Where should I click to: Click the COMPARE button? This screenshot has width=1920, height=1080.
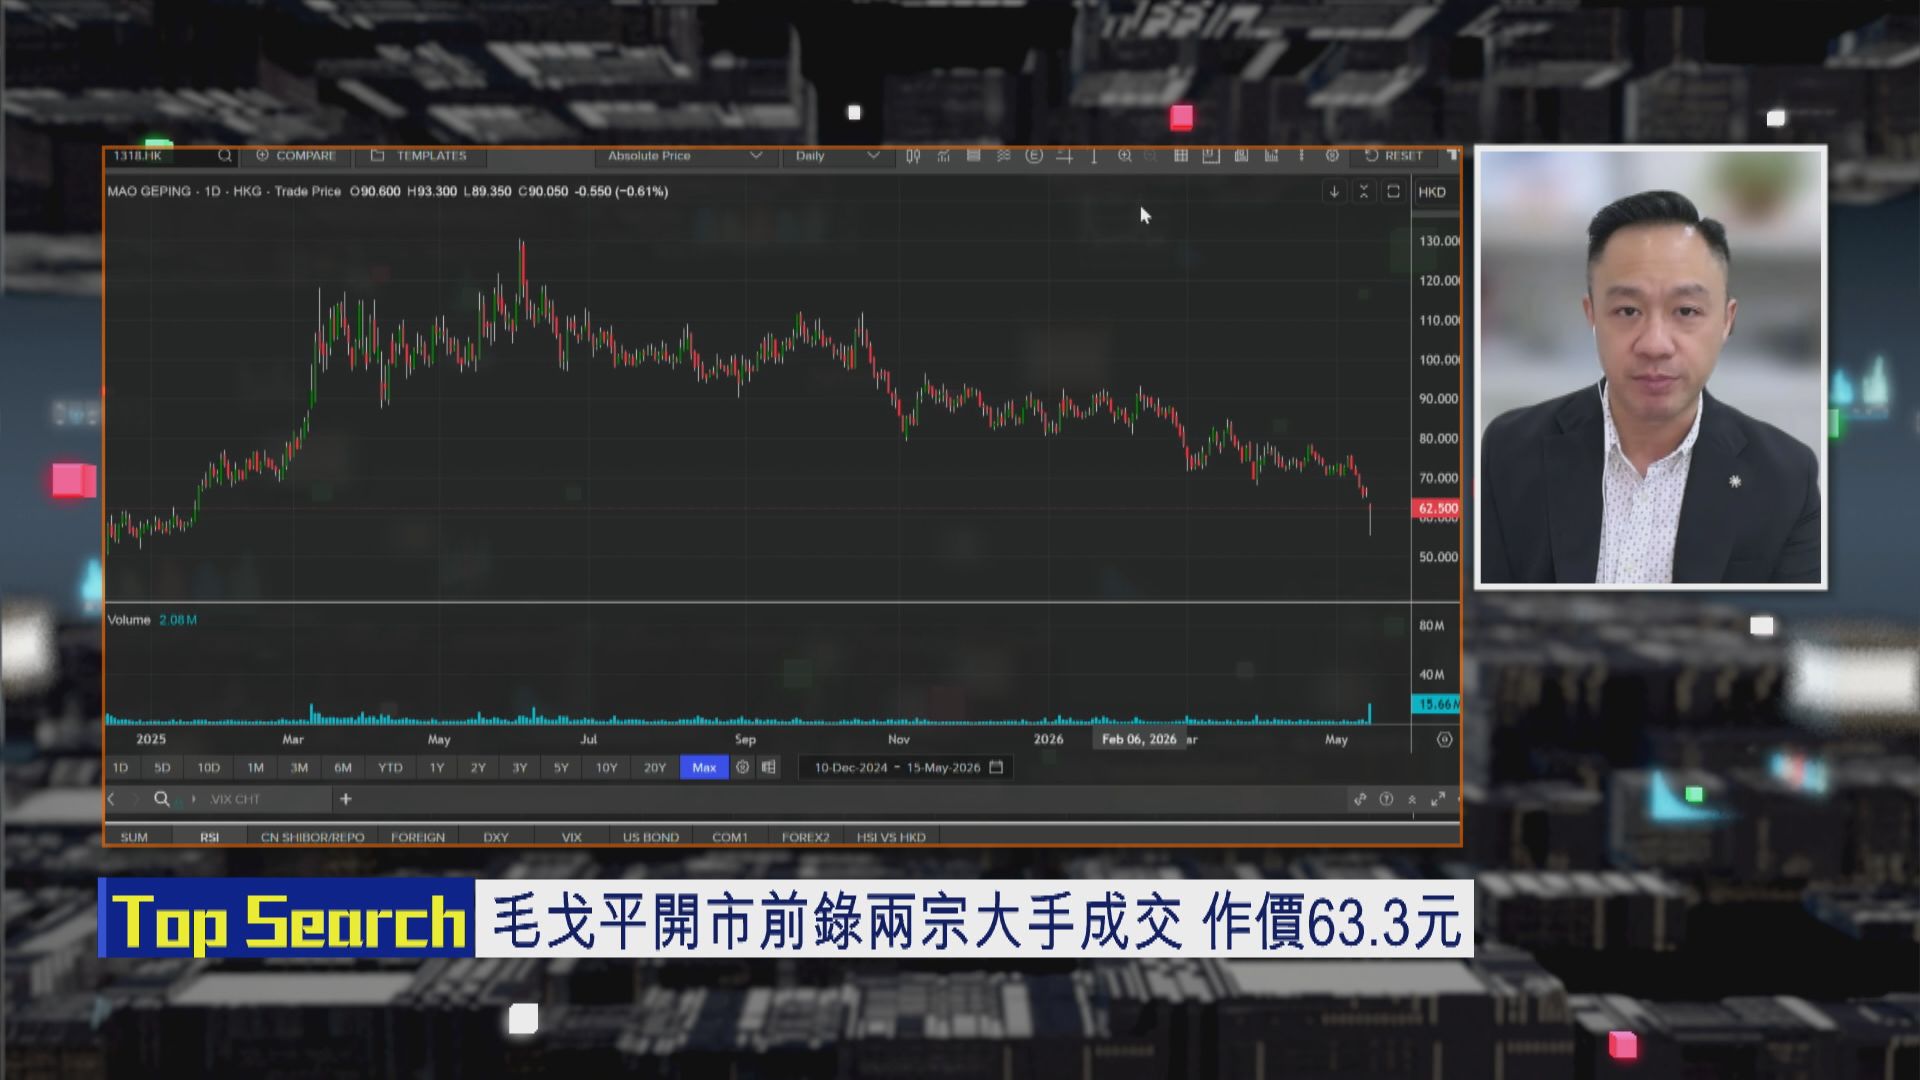(x=296, y=156)
